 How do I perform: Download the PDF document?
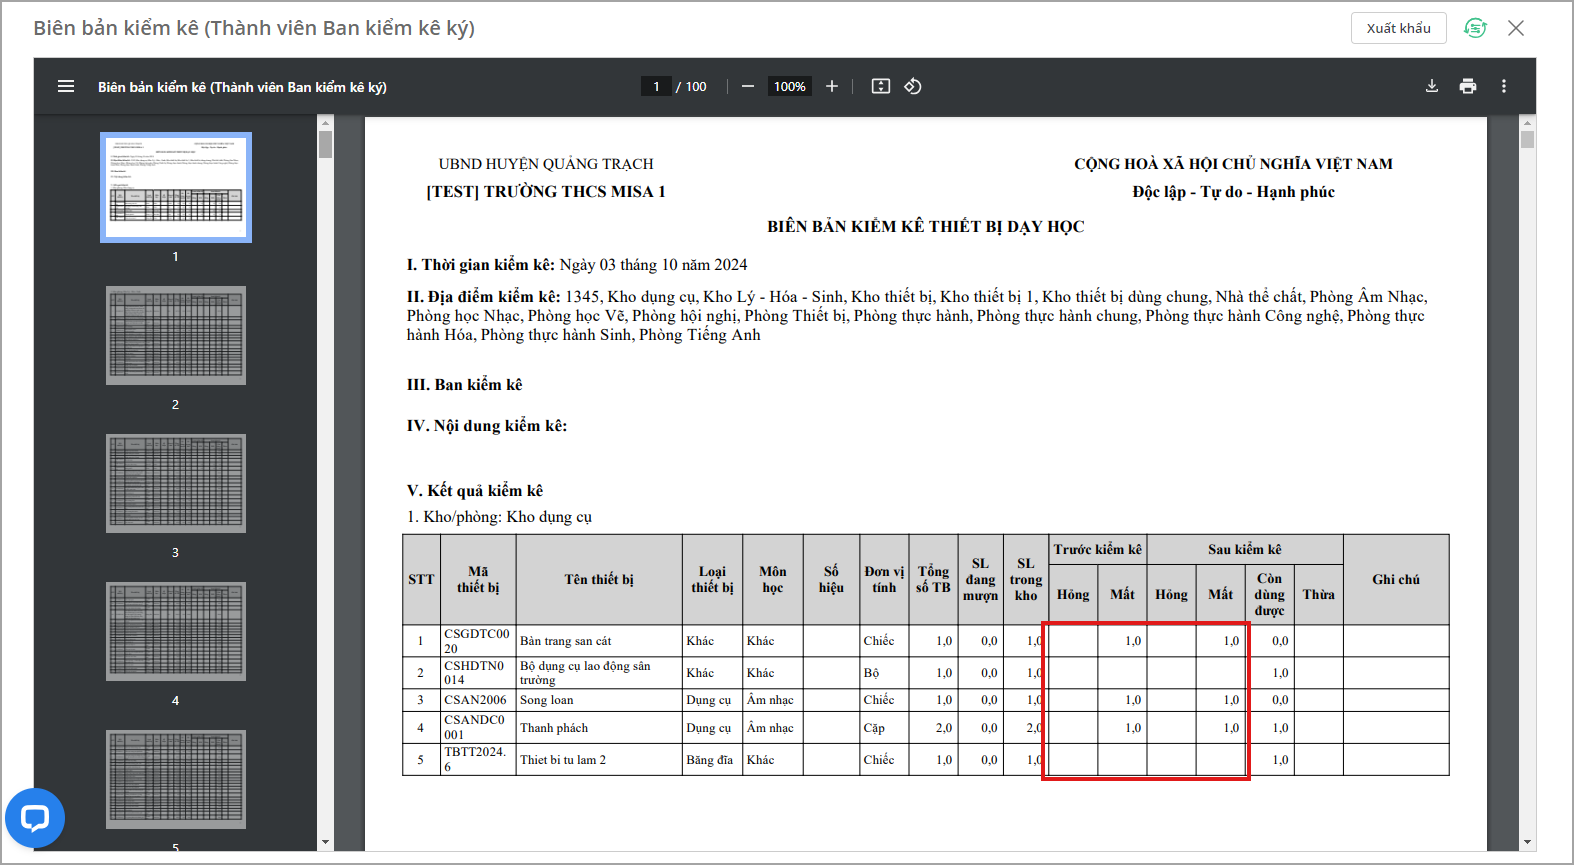click(1432, 86)
